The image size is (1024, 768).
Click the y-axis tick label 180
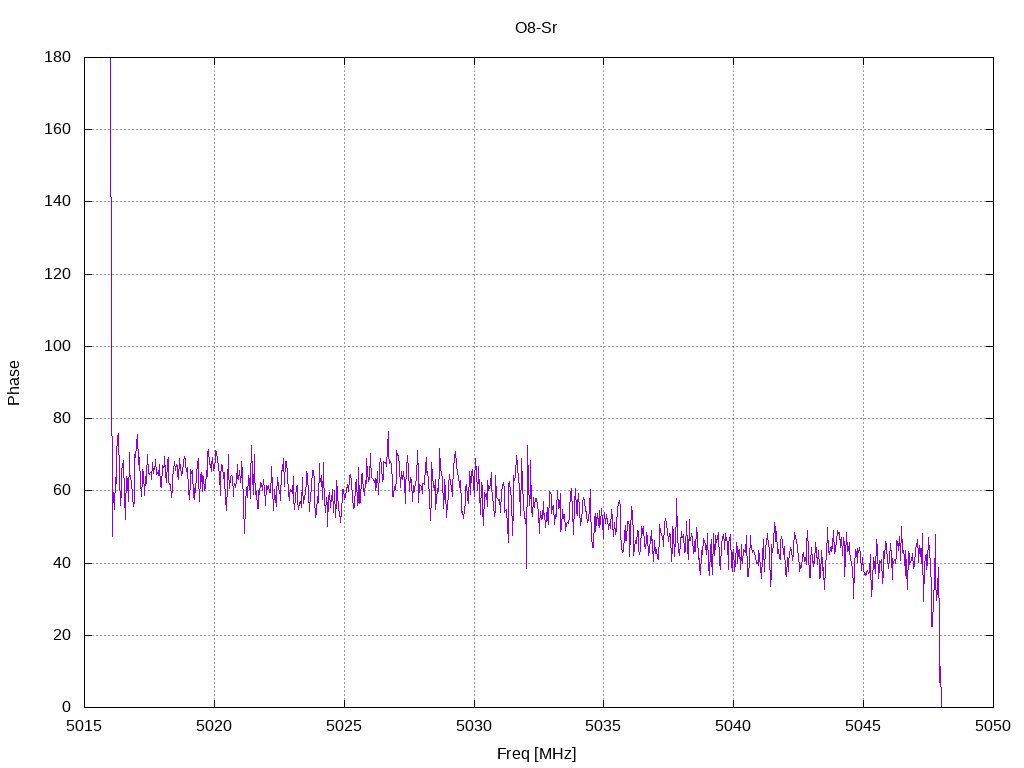(57, 57)
